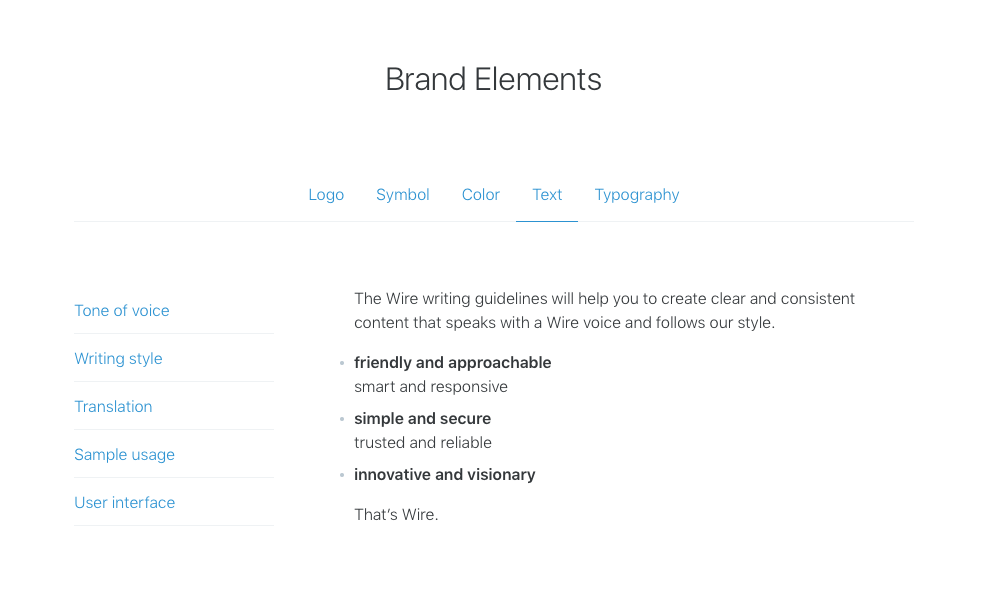This screenshot has width=984, height=590.
Task: Switch to the Symbol tab
Action: tap(402, 194)
